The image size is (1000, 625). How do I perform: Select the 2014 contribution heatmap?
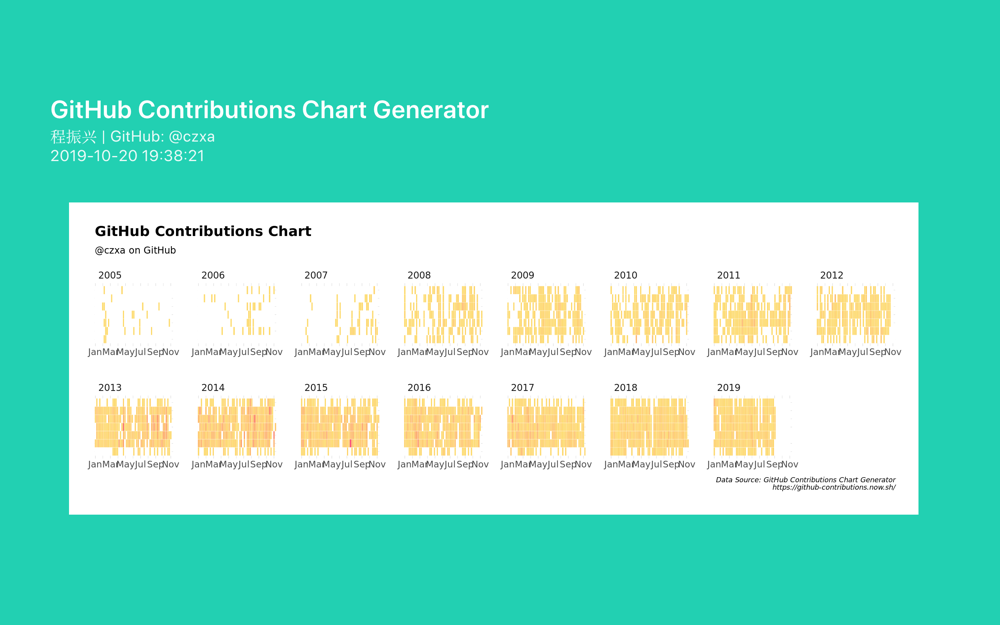237,426
